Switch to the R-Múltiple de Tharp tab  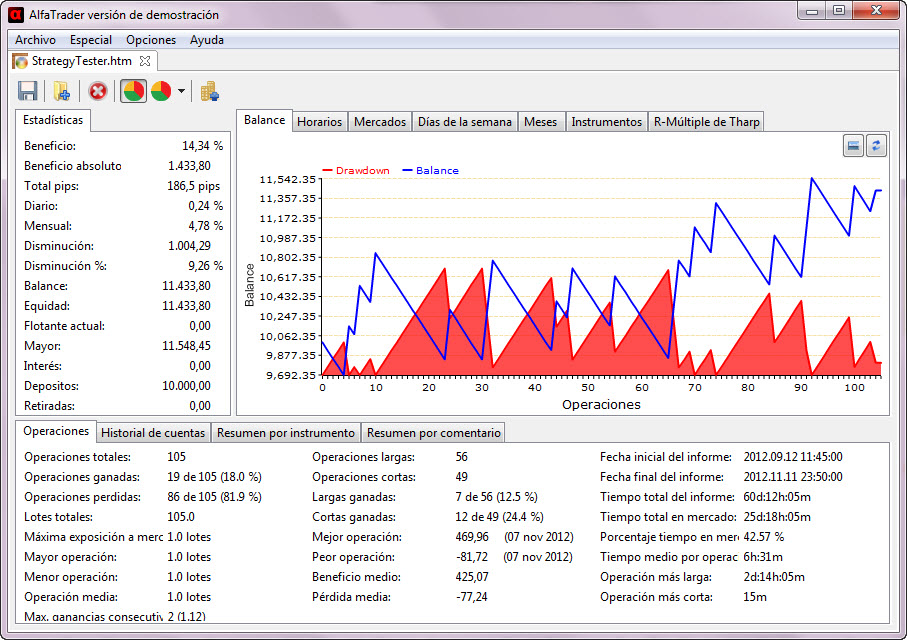pyautogui.click(x=706, y=122)
